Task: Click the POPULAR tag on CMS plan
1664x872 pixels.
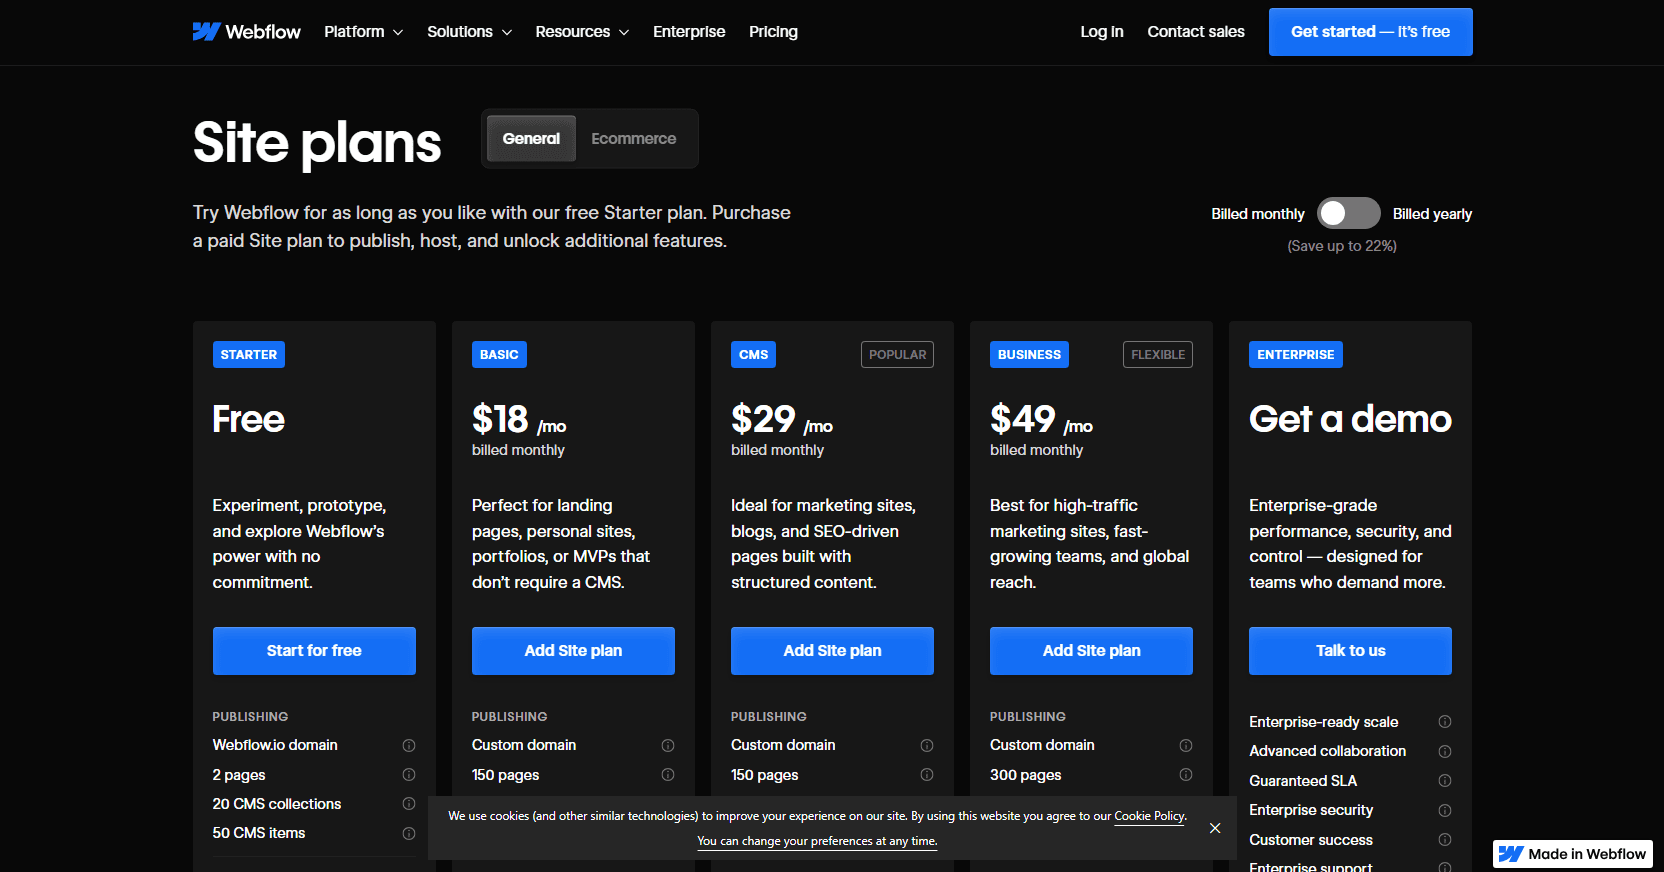Action: click(897, 355)
